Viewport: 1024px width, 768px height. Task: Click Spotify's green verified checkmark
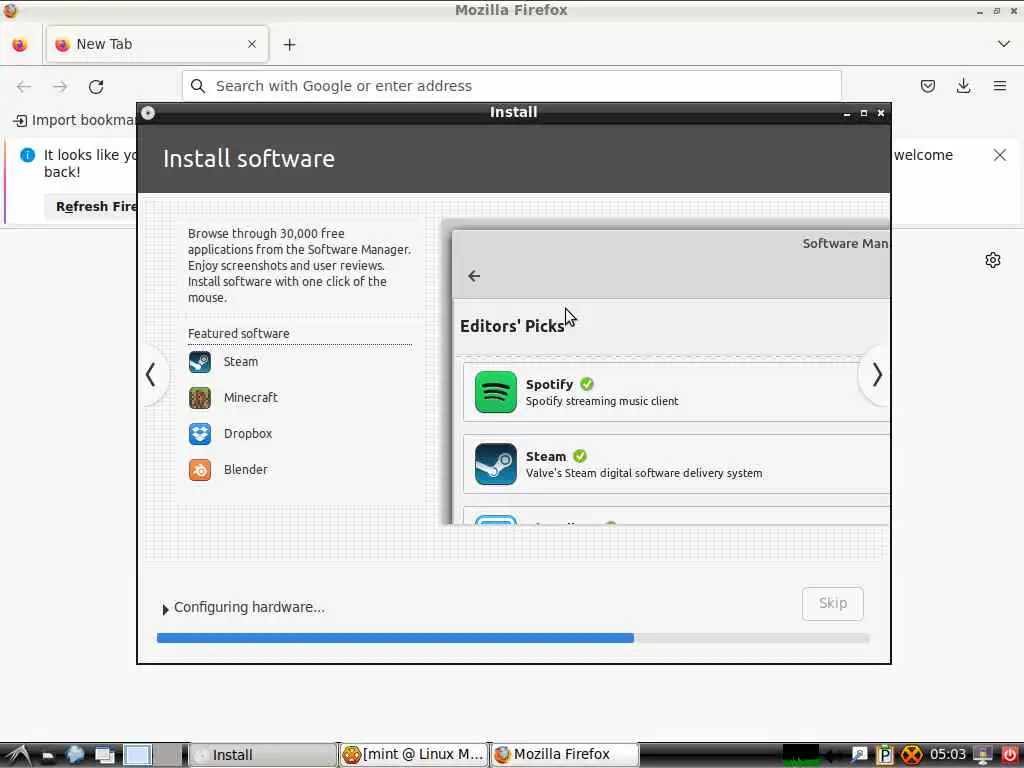click(586, 384)
